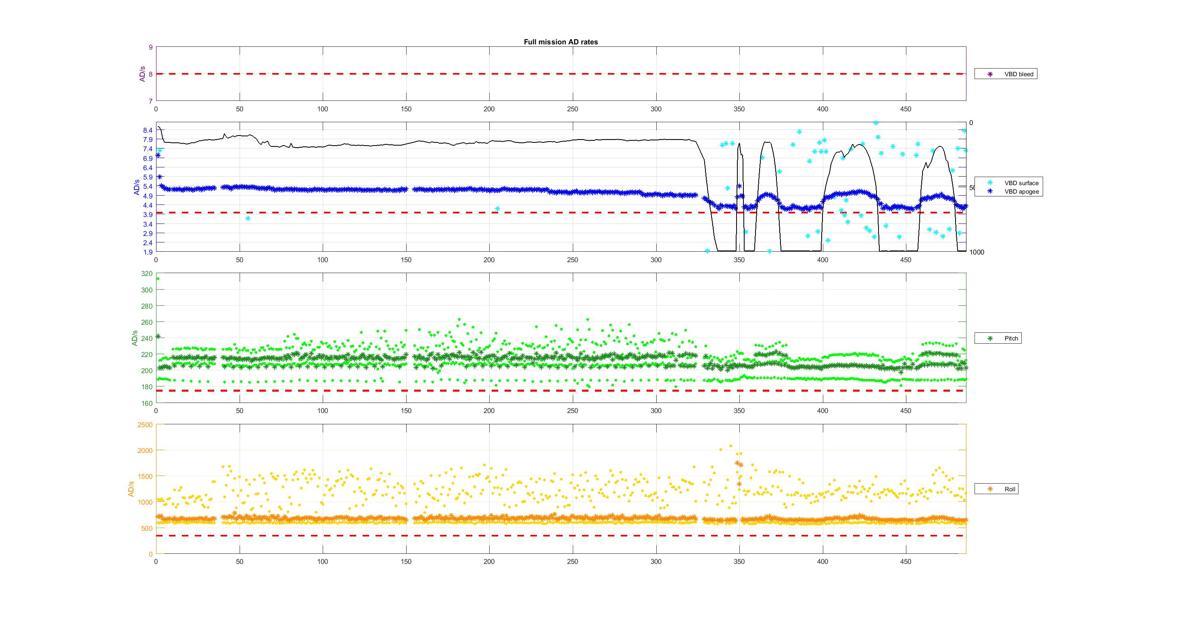Select red dashed threshold line in top plot
The image size is (1200, 622).
coord(560,74)
